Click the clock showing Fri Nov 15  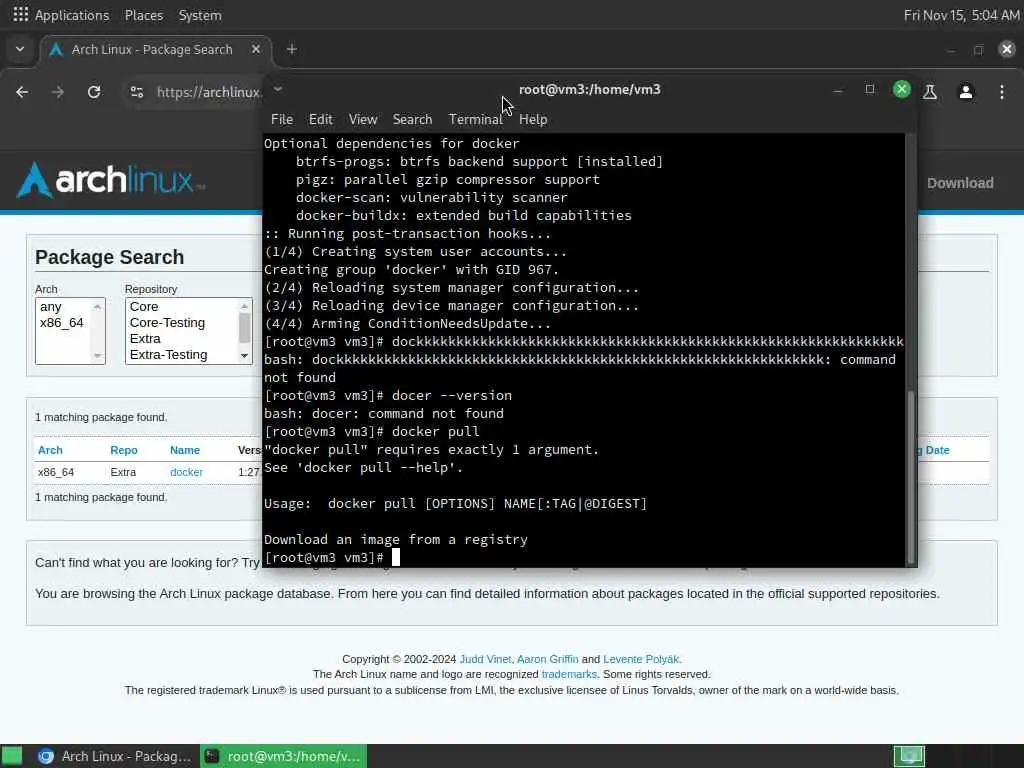point(961,15)
